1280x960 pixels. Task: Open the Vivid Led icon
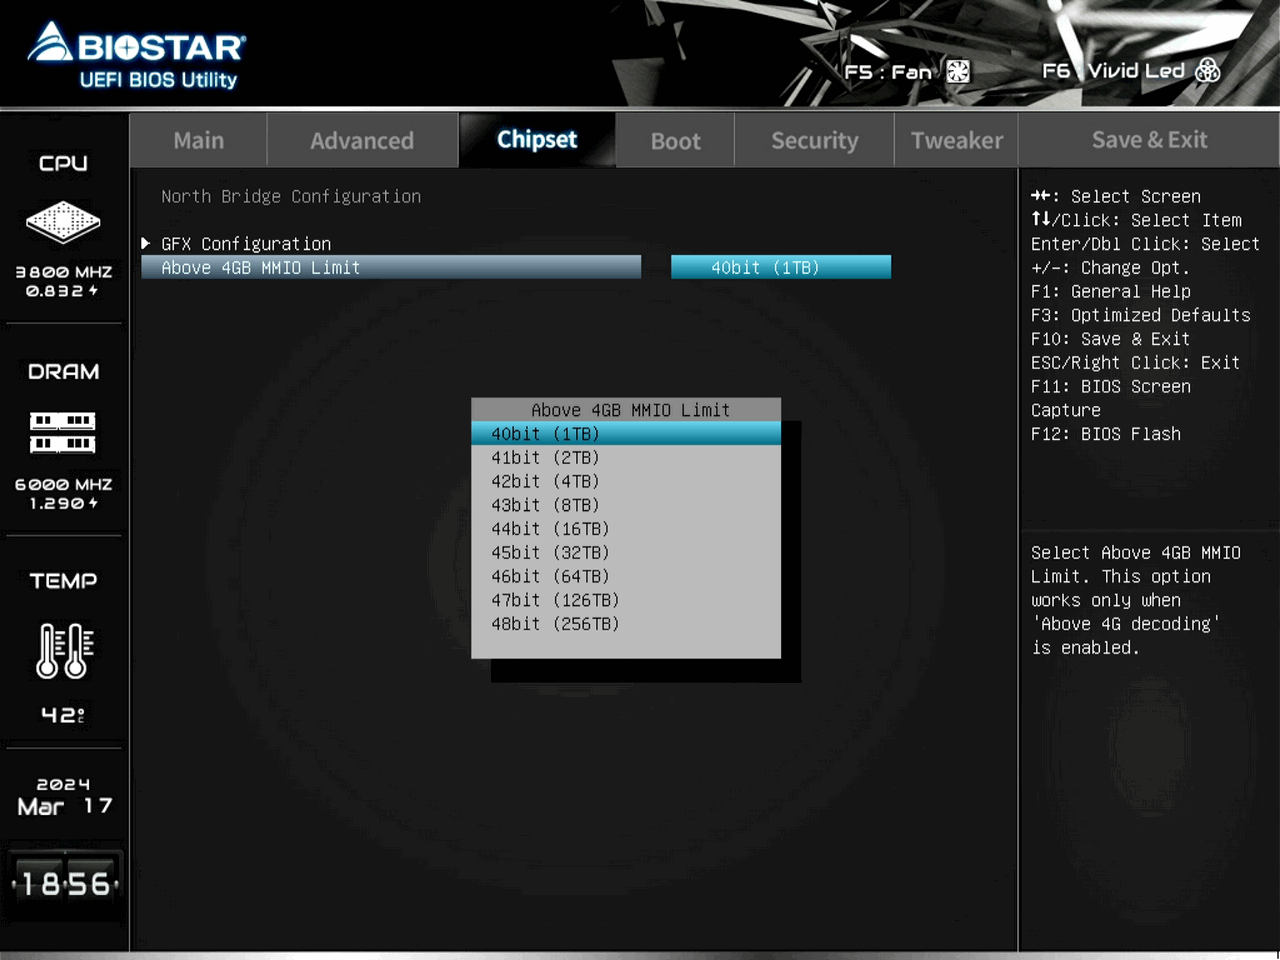1208,70
